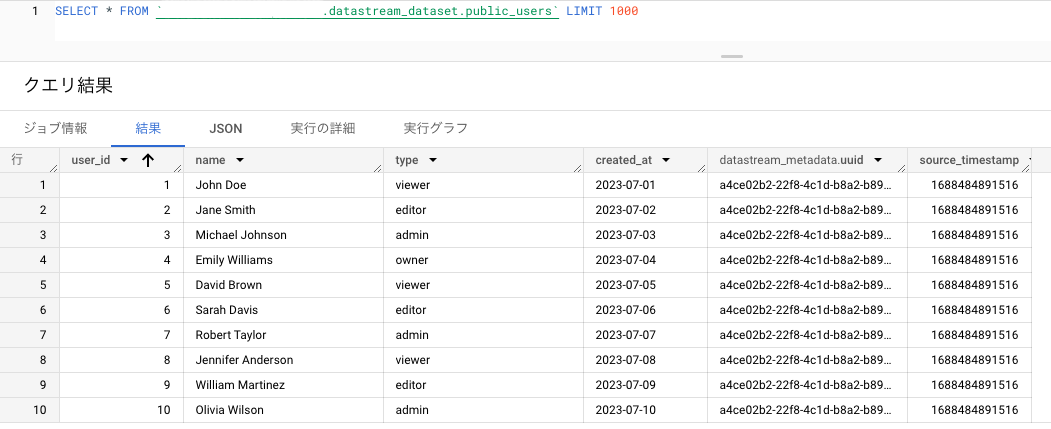Click the クエリ結果 heading
Viewport: 1051px width, 429px height.
(68, 85)
